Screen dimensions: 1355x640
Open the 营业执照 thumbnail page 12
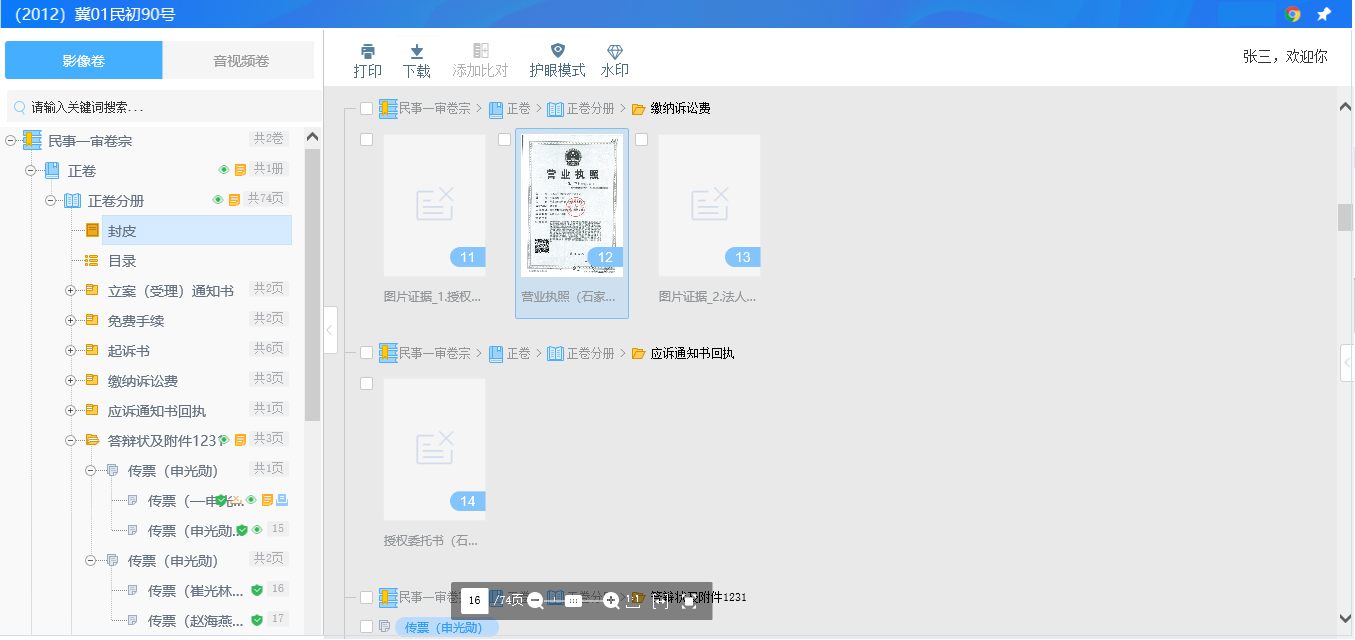click(x=572, y=206)
